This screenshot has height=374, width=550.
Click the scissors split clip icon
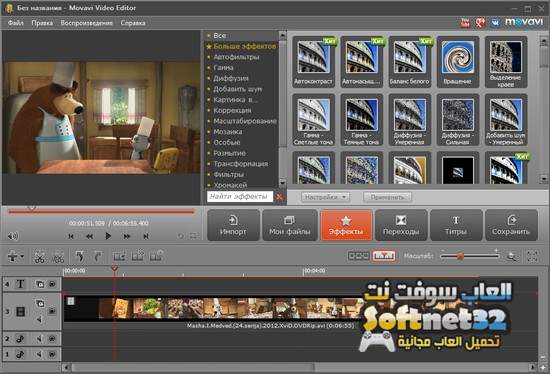coord(40,256)
